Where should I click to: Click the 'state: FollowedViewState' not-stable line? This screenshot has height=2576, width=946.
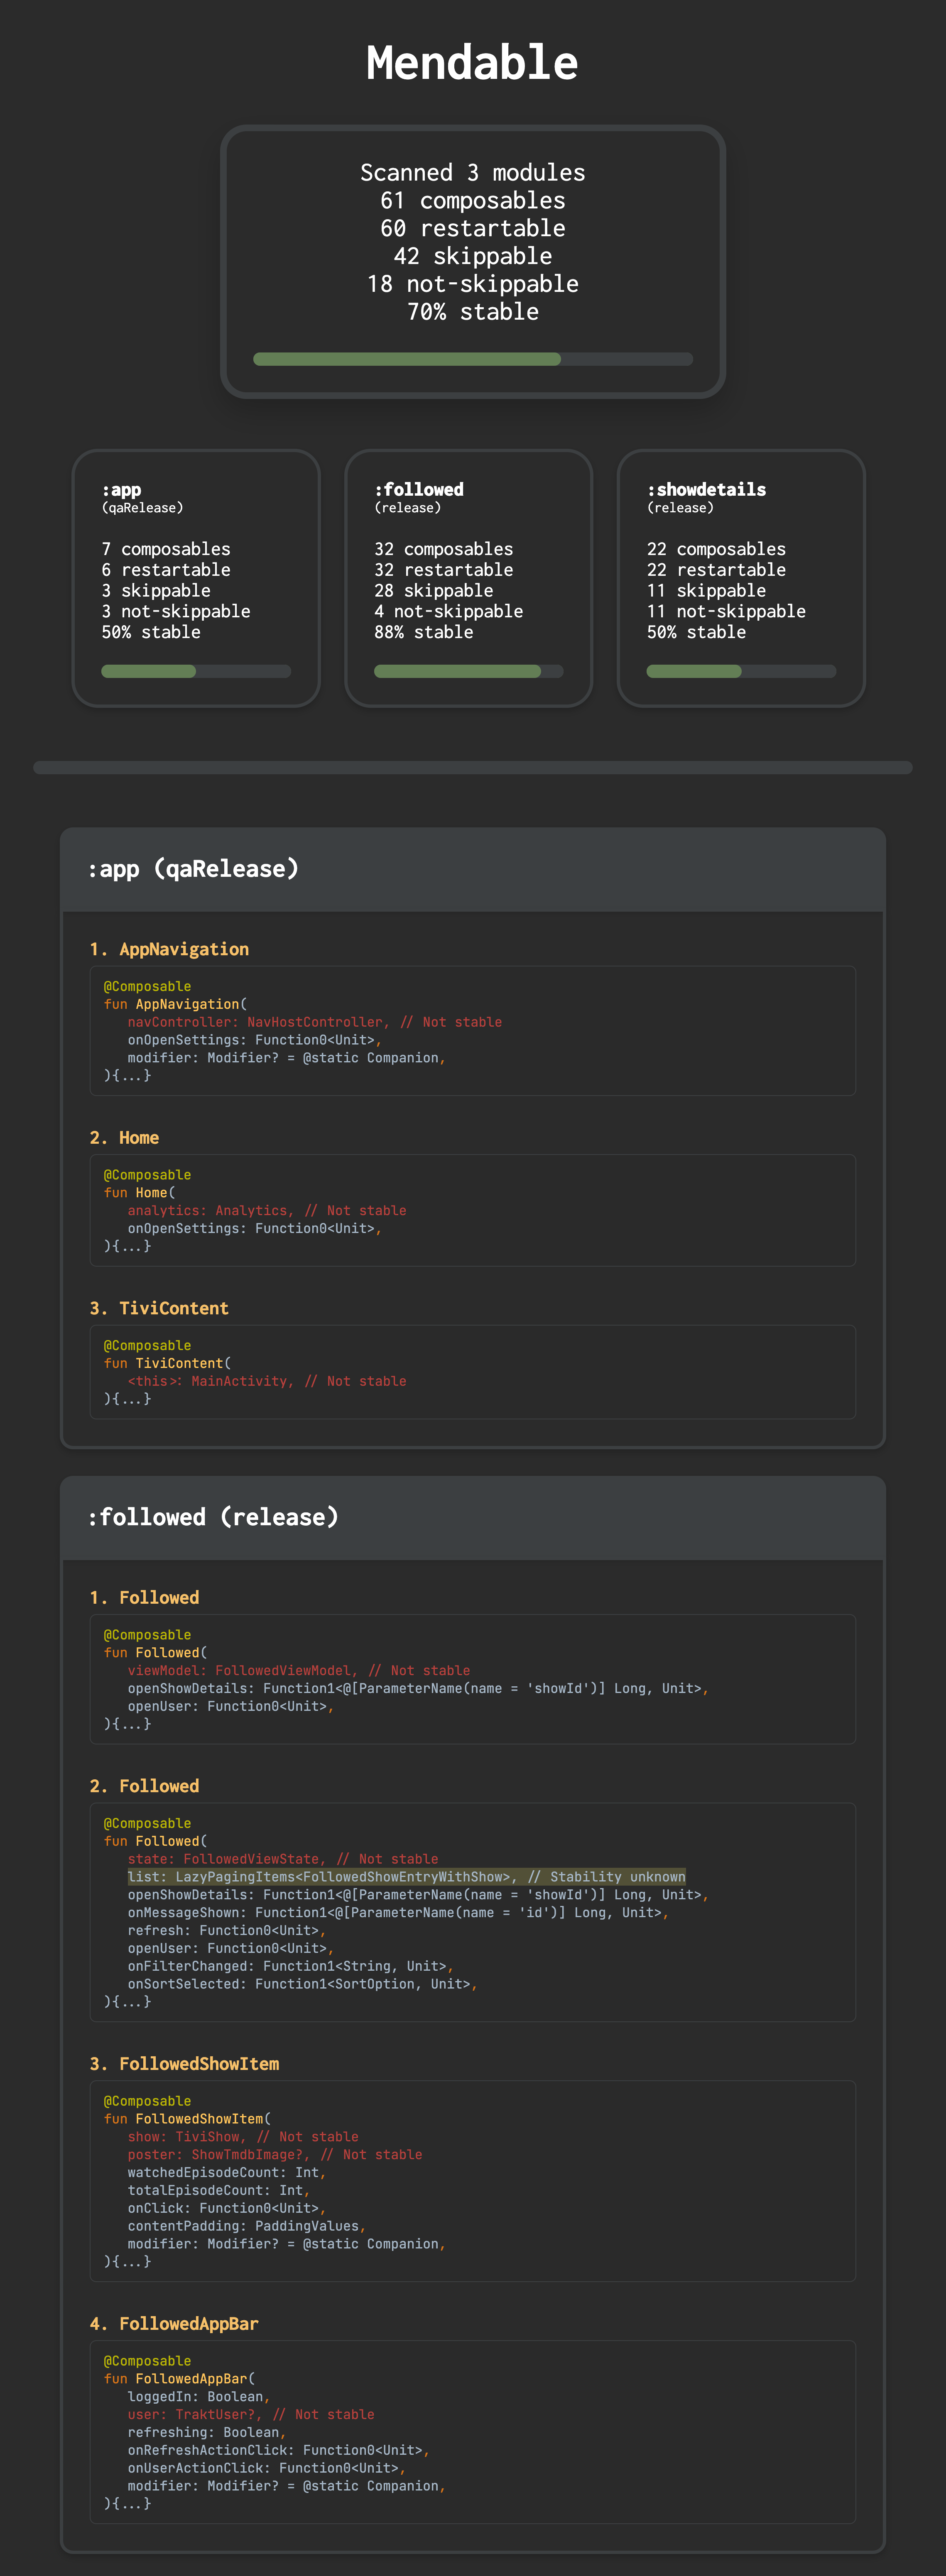coord(283,1859)
